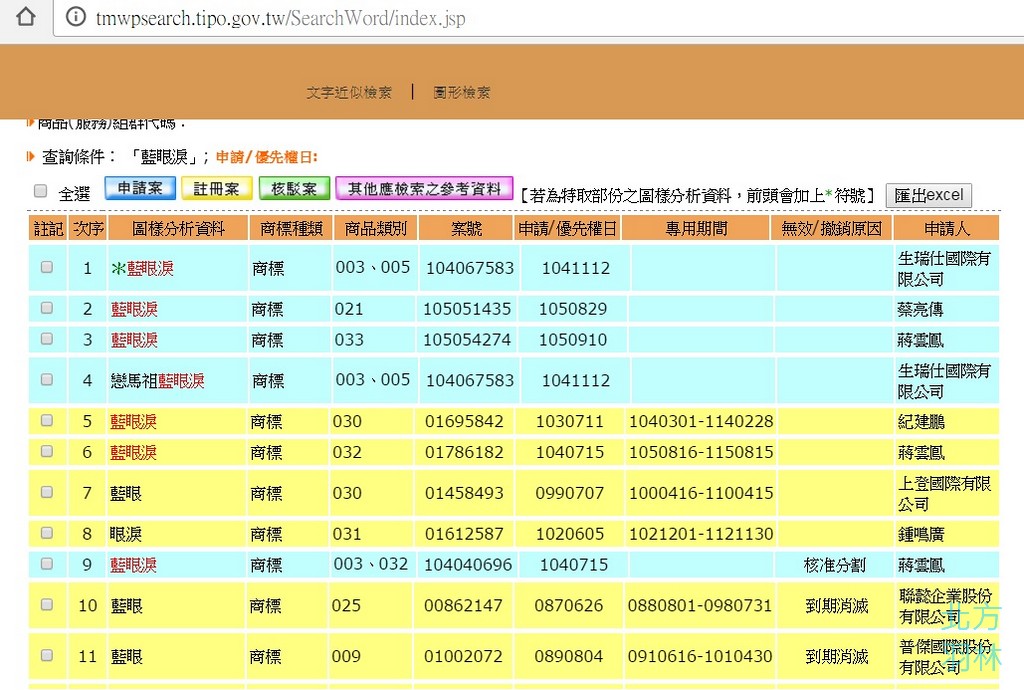Click case number 105054274
The image size is (1024, 690).
[x=467, y=339]
